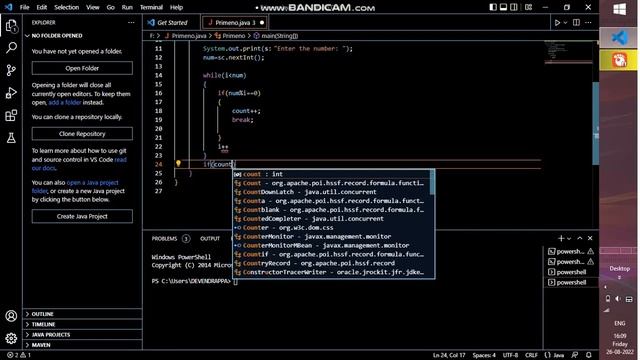This screenshot has width=640, height=360.
Task: Open the terminal launch profile dropdown
Action: tap(569, 239)
